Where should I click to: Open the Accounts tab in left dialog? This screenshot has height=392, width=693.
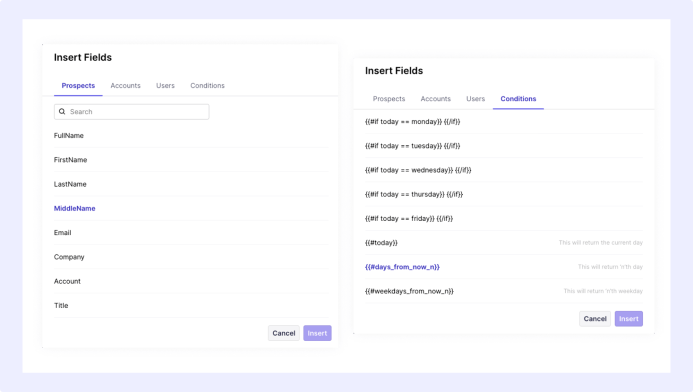pyautogui.click(x=126, y=85)
